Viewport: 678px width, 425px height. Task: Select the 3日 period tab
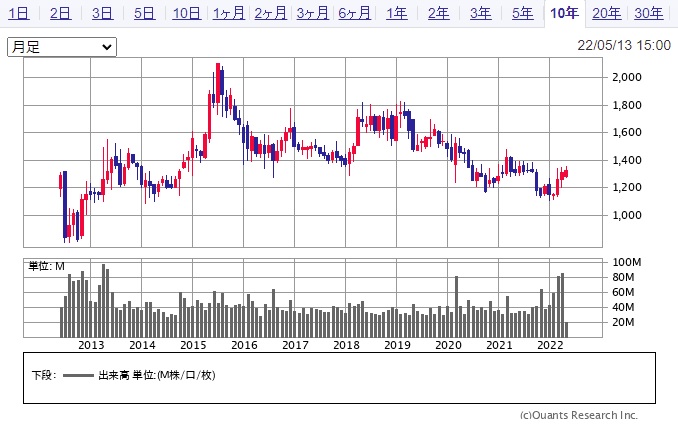tap(102, 13)
